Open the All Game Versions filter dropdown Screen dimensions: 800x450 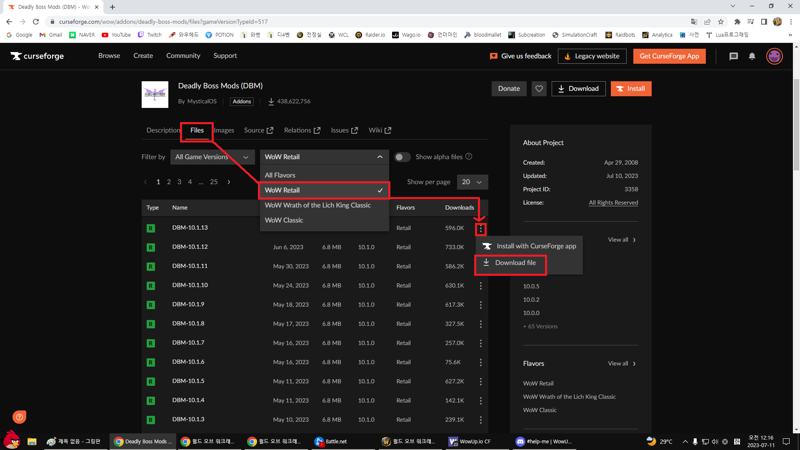pyautogui.click(x=212, y=157)
